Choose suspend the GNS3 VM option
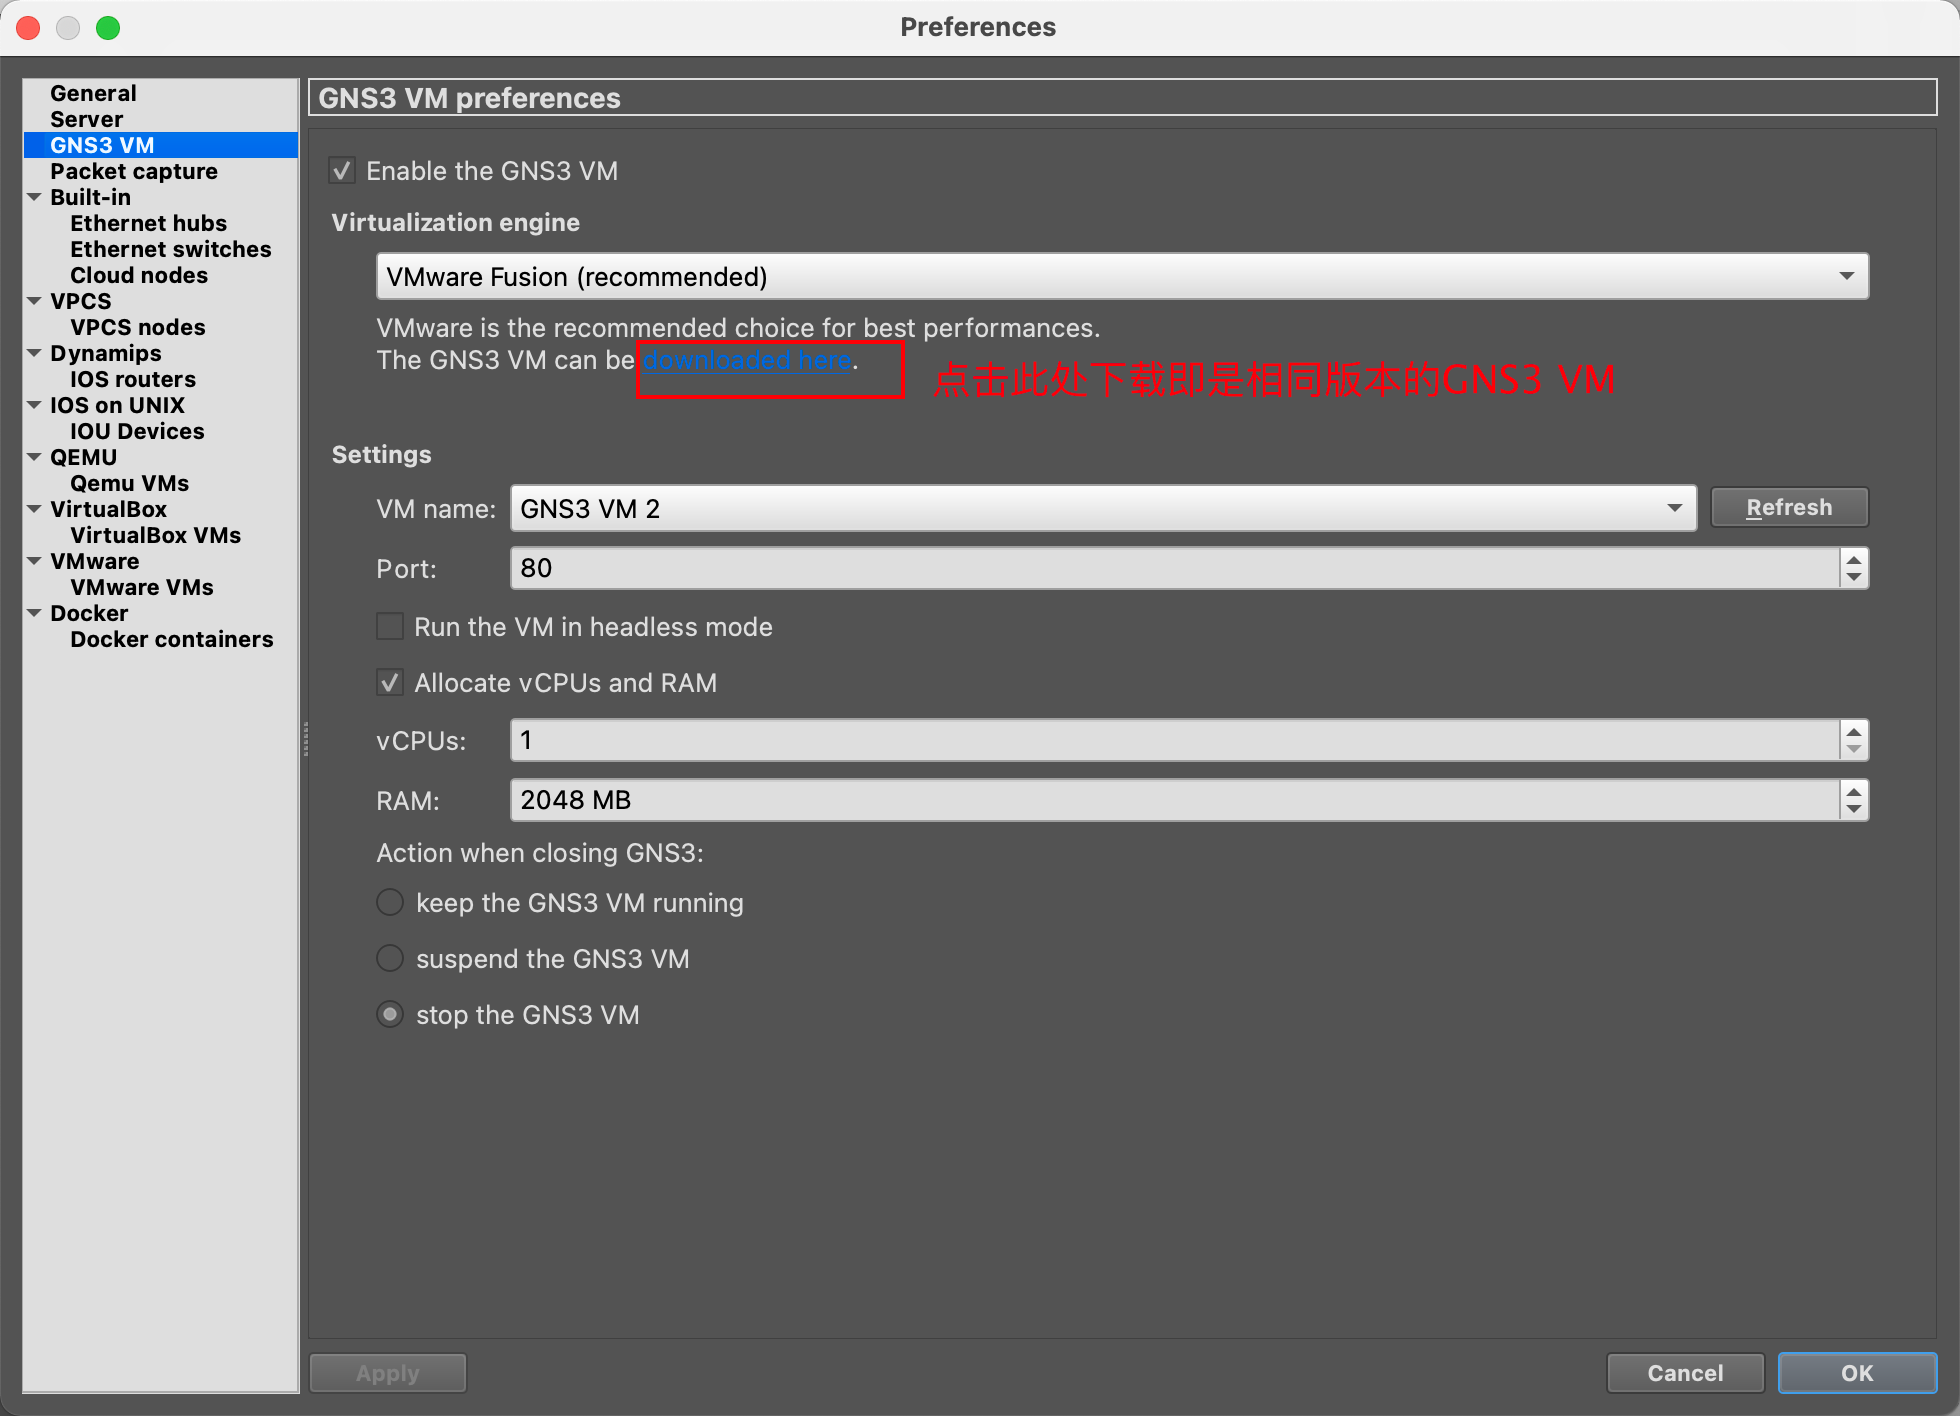 [x=389, y=958]
